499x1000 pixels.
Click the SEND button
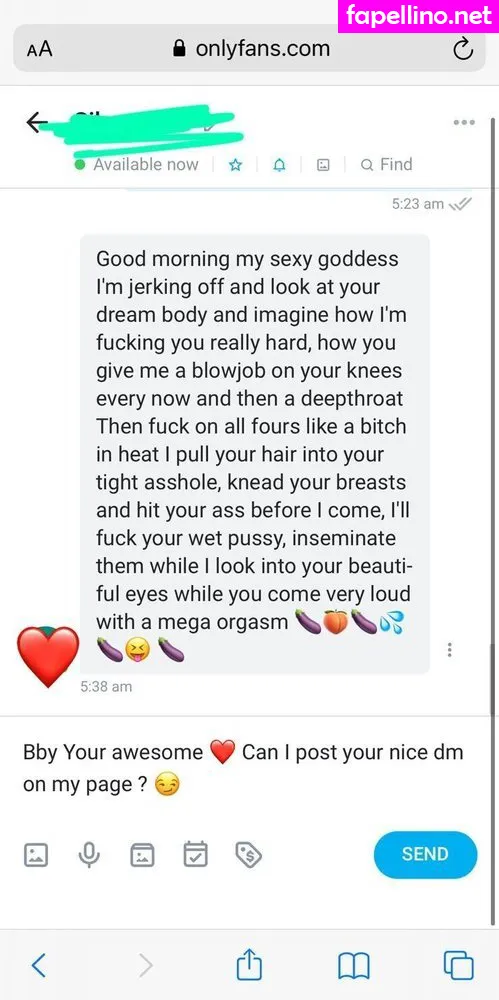[x=425, y=855]
